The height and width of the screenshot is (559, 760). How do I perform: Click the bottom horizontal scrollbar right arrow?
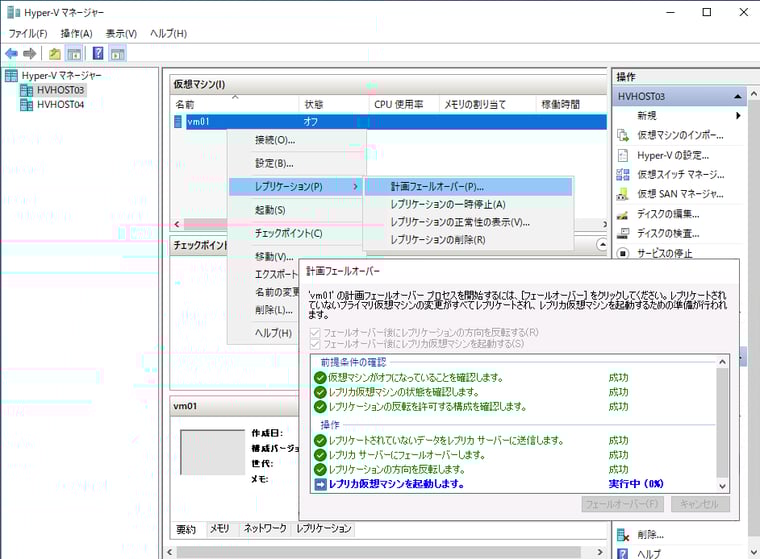pyautogui.click(x=600, y=552)
